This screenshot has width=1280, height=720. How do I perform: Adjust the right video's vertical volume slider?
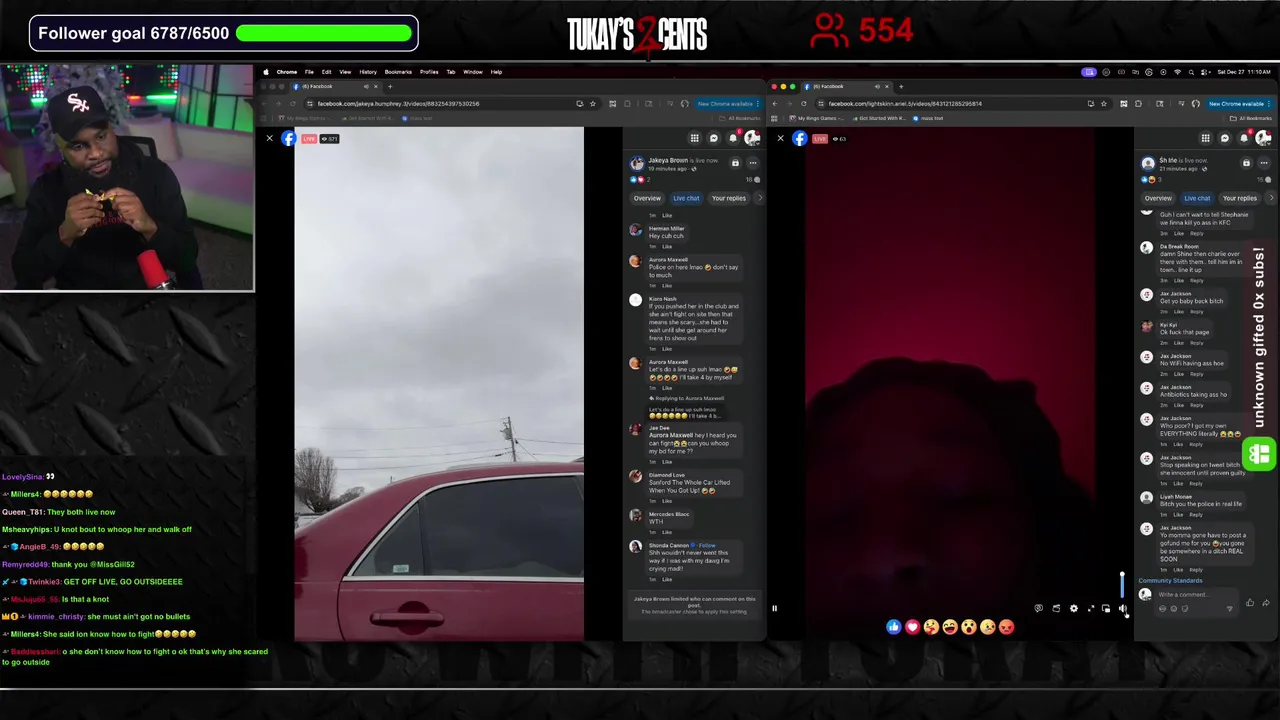coord(1122,585)
